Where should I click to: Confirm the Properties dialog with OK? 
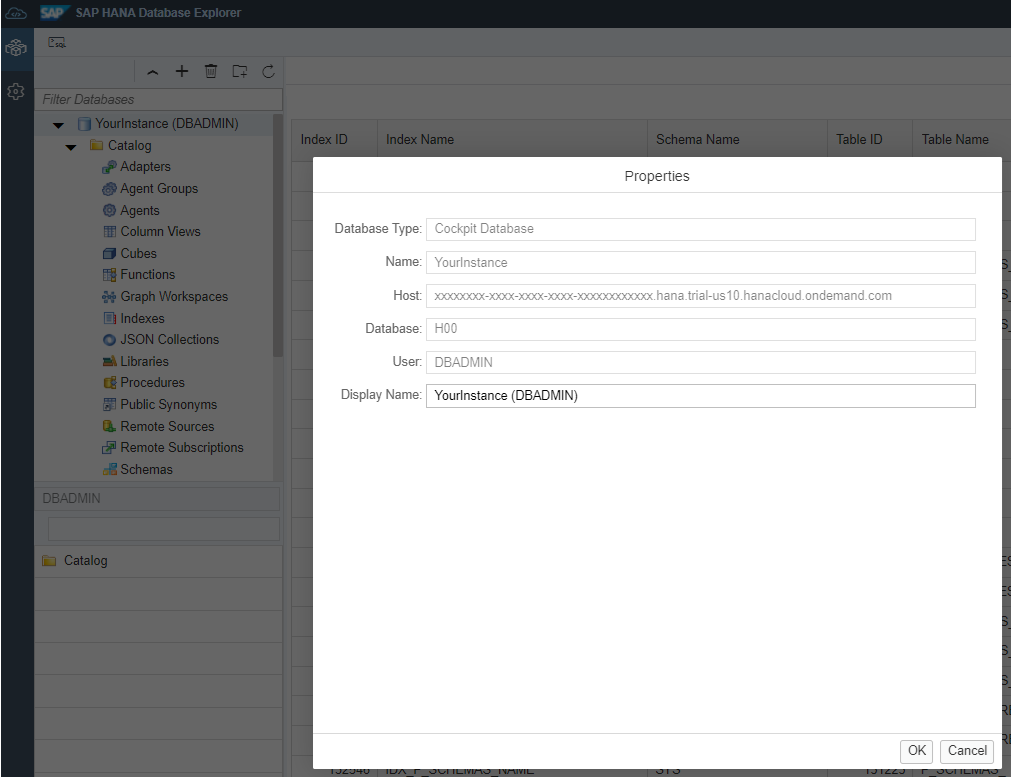pyautogui.click(x=916, y=751)
